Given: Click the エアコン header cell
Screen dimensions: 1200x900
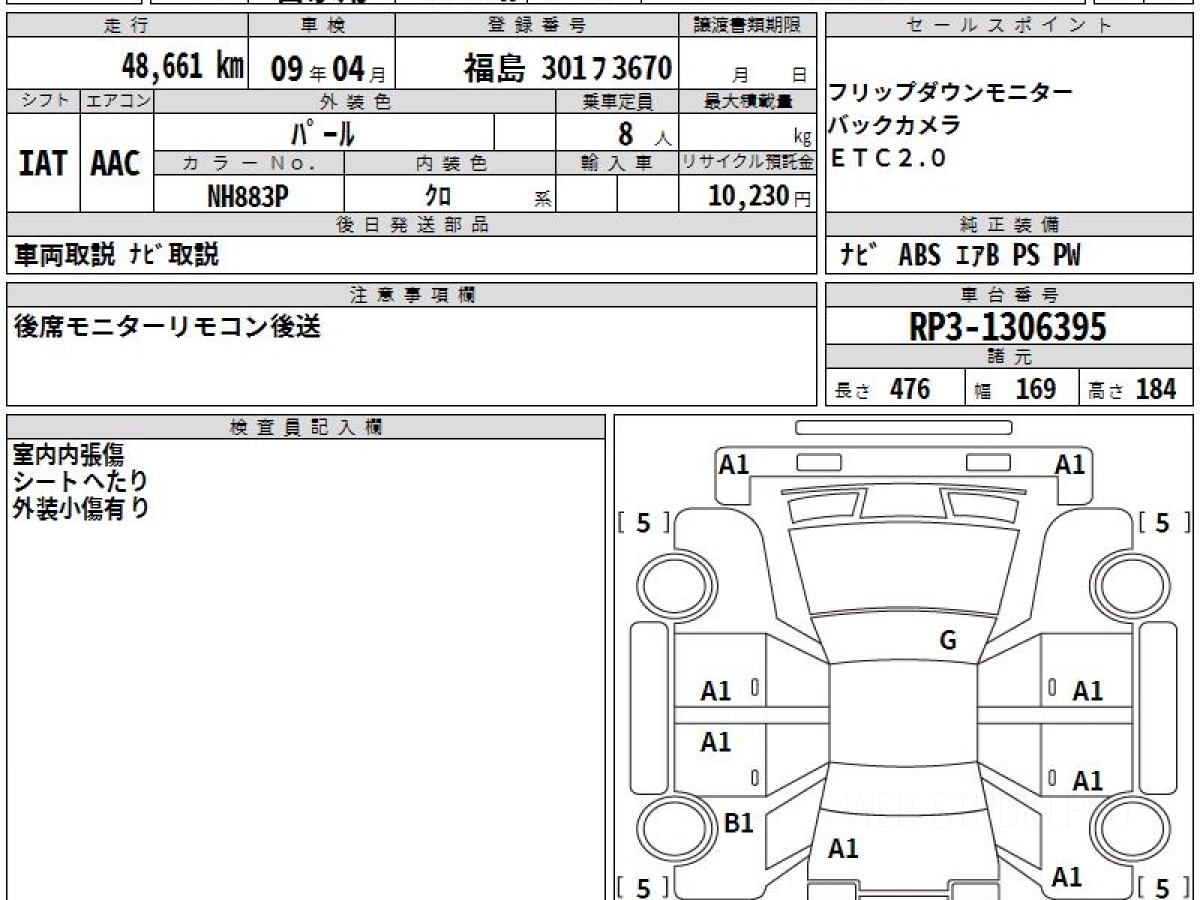Looking at the screenshot, I should tap(117, 101).
